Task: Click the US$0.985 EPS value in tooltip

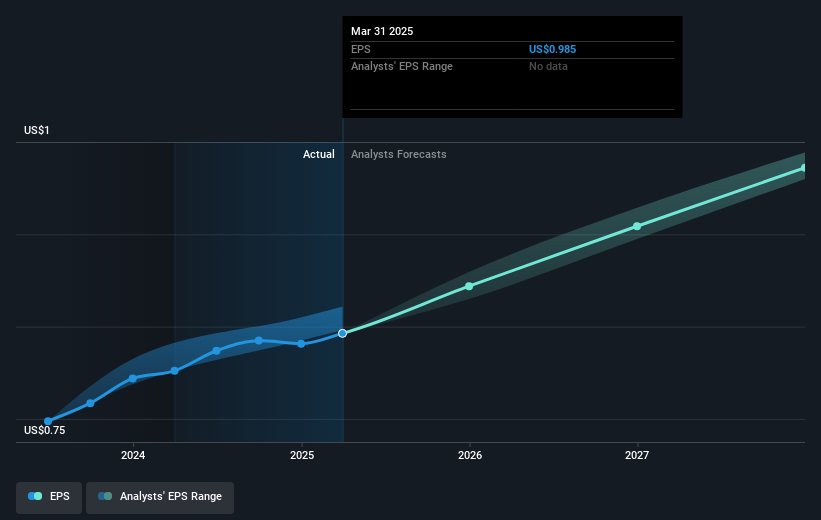Action: coord(552,49)
